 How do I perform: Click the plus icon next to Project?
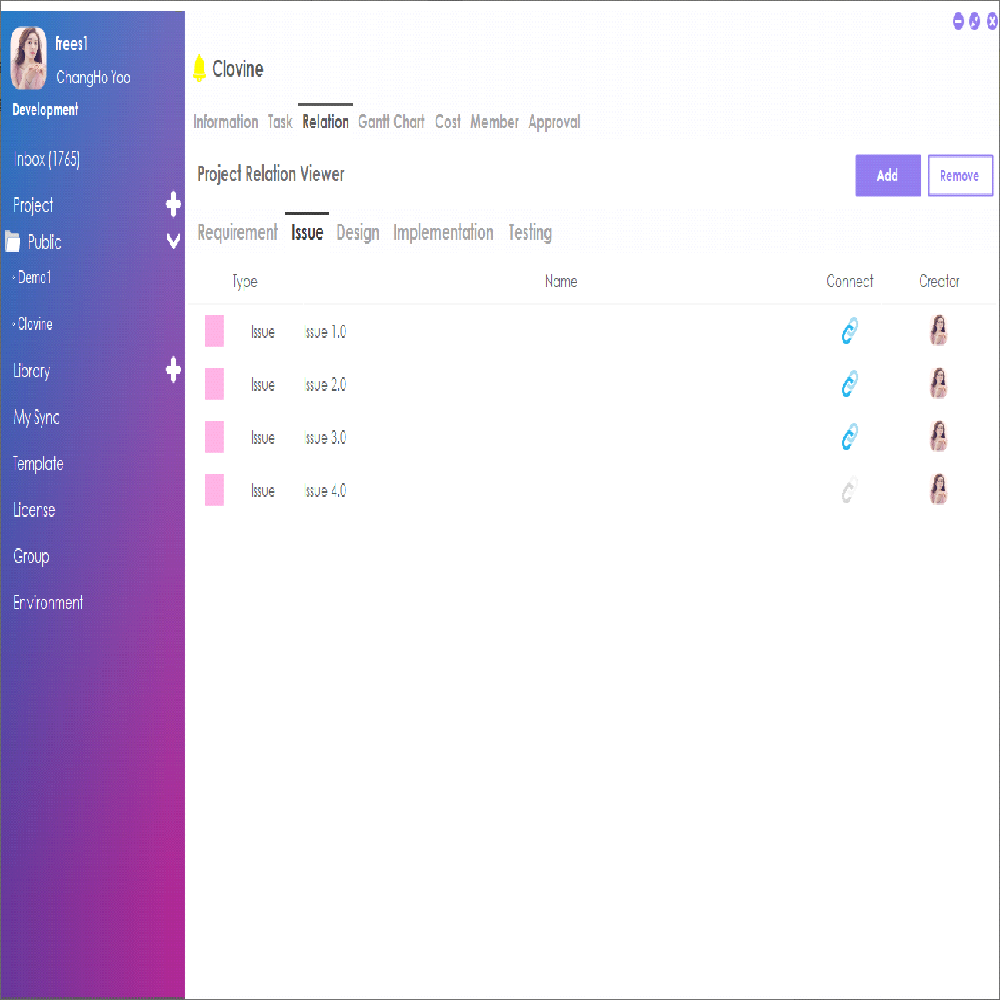tap(173, 205)
